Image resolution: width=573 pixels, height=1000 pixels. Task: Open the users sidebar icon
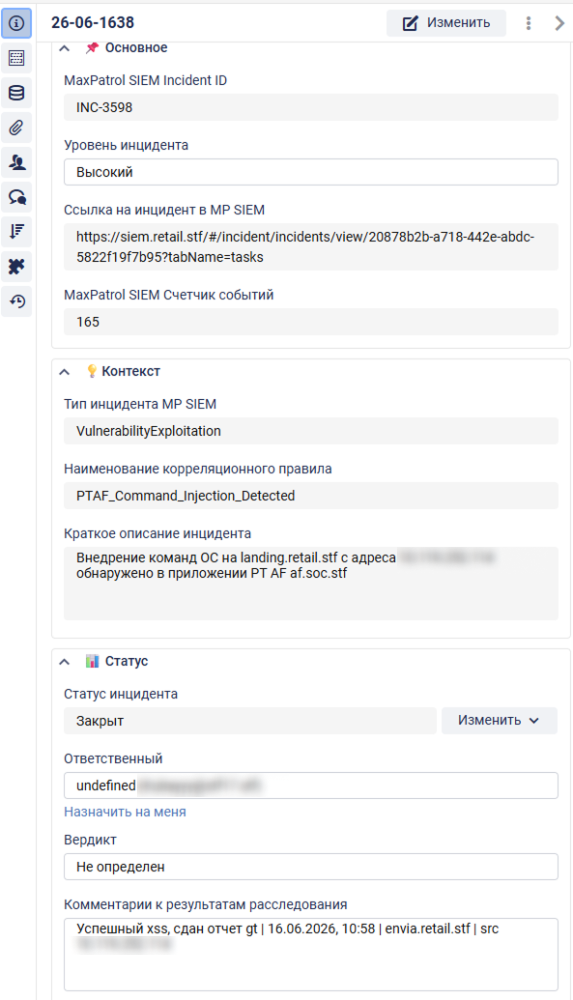pos(17,163)
